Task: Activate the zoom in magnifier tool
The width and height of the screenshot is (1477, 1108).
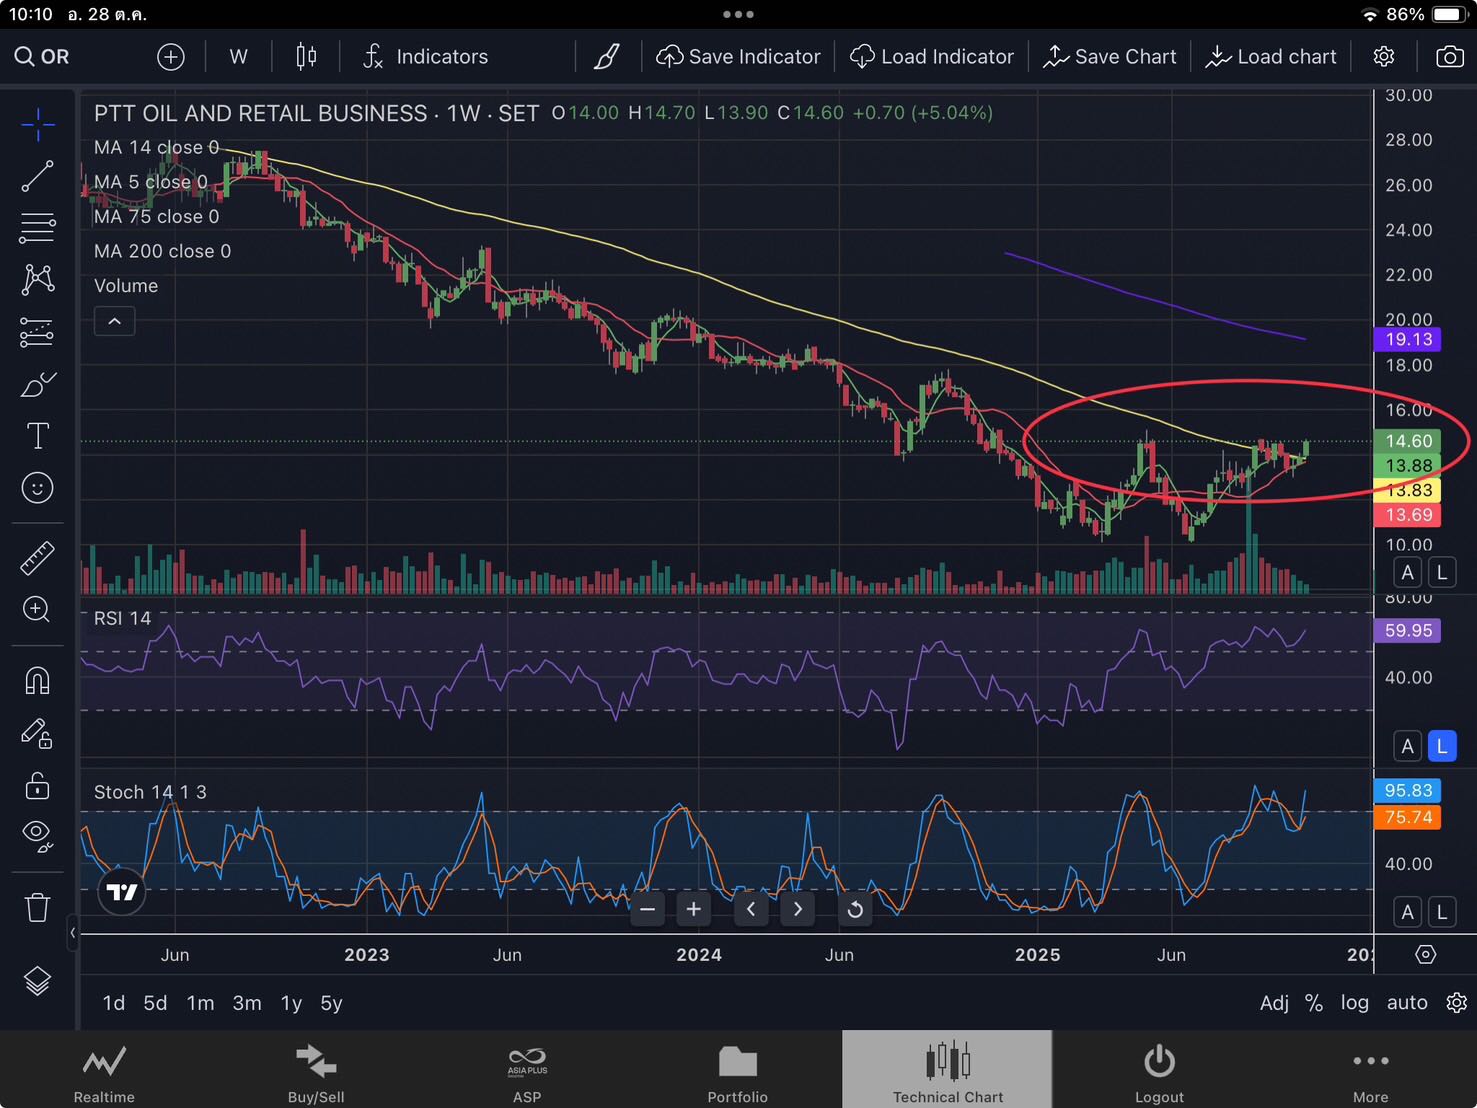Action: coord(38,609)
